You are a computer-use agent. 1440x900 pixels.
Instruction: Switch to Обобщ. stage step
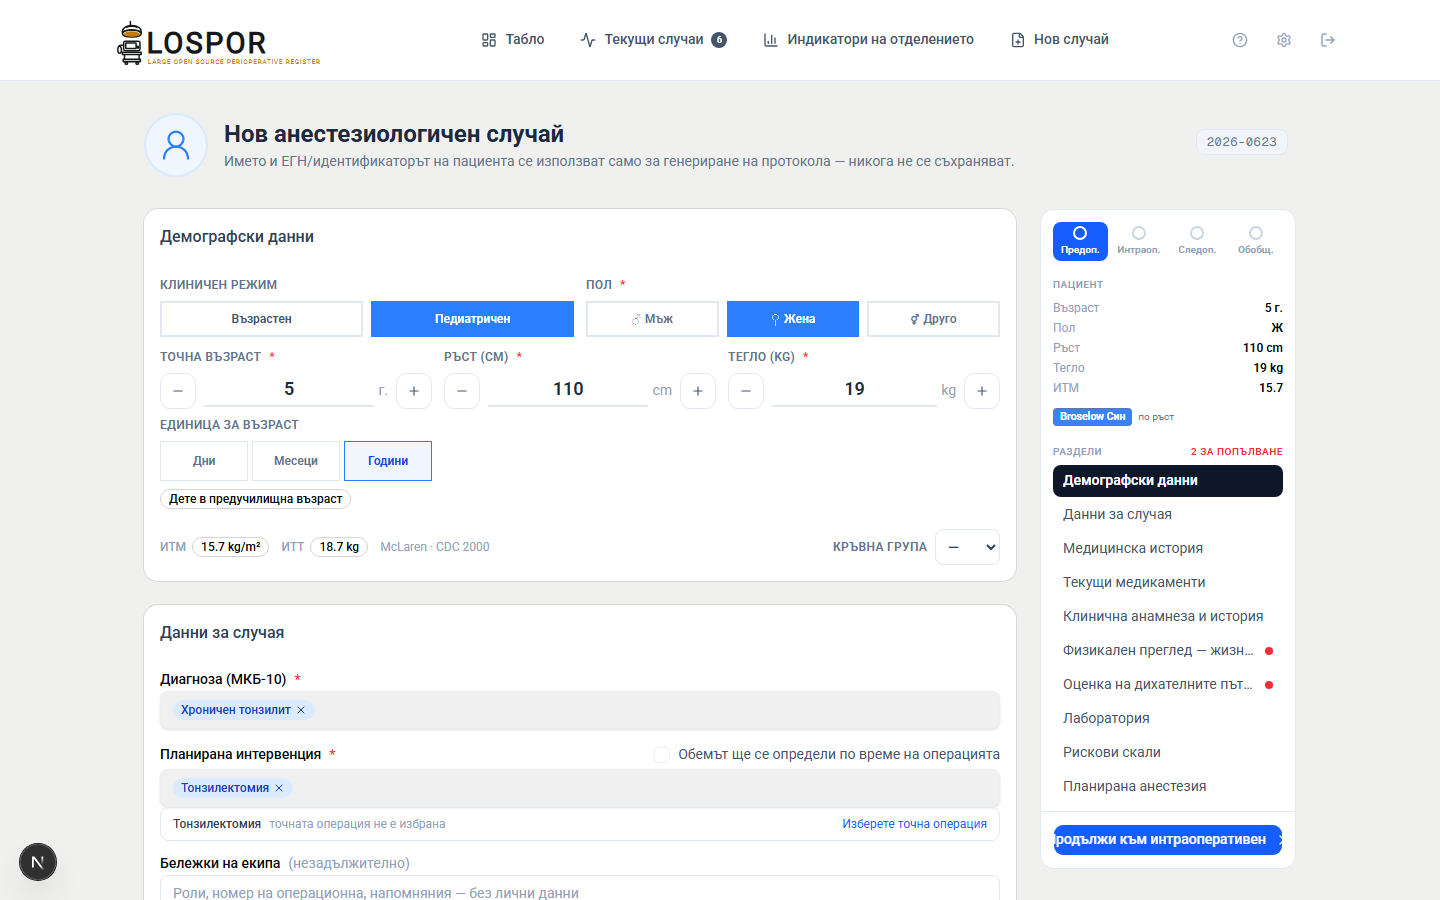[1255, 241]
